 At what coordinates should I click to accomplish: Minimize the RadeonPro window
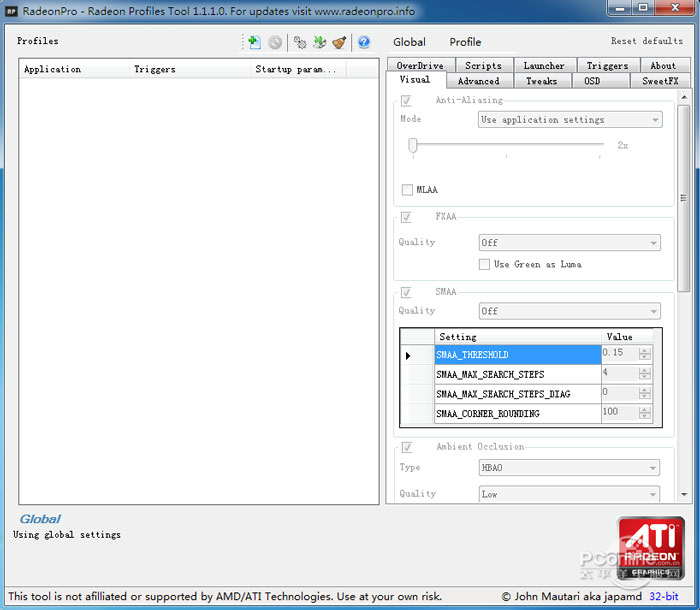pos(620,7)
